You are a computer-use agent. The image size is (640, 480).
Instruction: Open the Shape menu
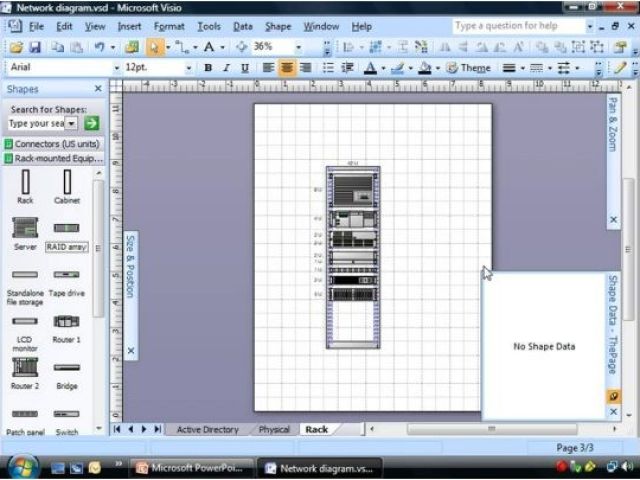278,27
